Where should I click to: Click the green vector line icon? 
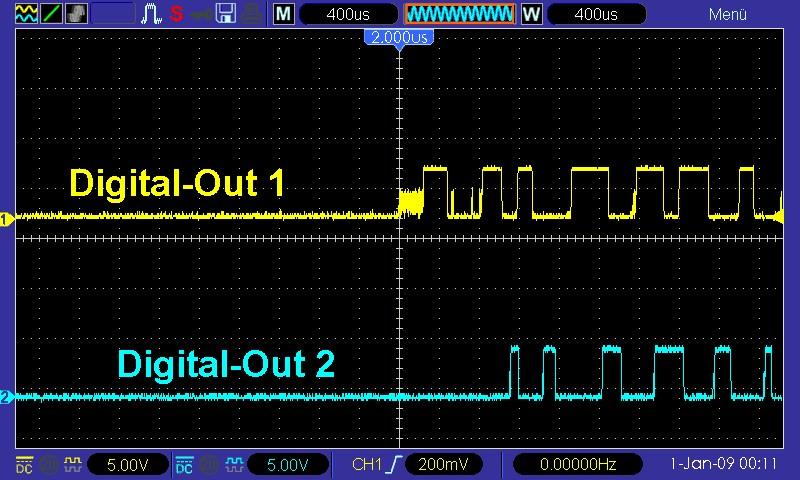(51, 13)
